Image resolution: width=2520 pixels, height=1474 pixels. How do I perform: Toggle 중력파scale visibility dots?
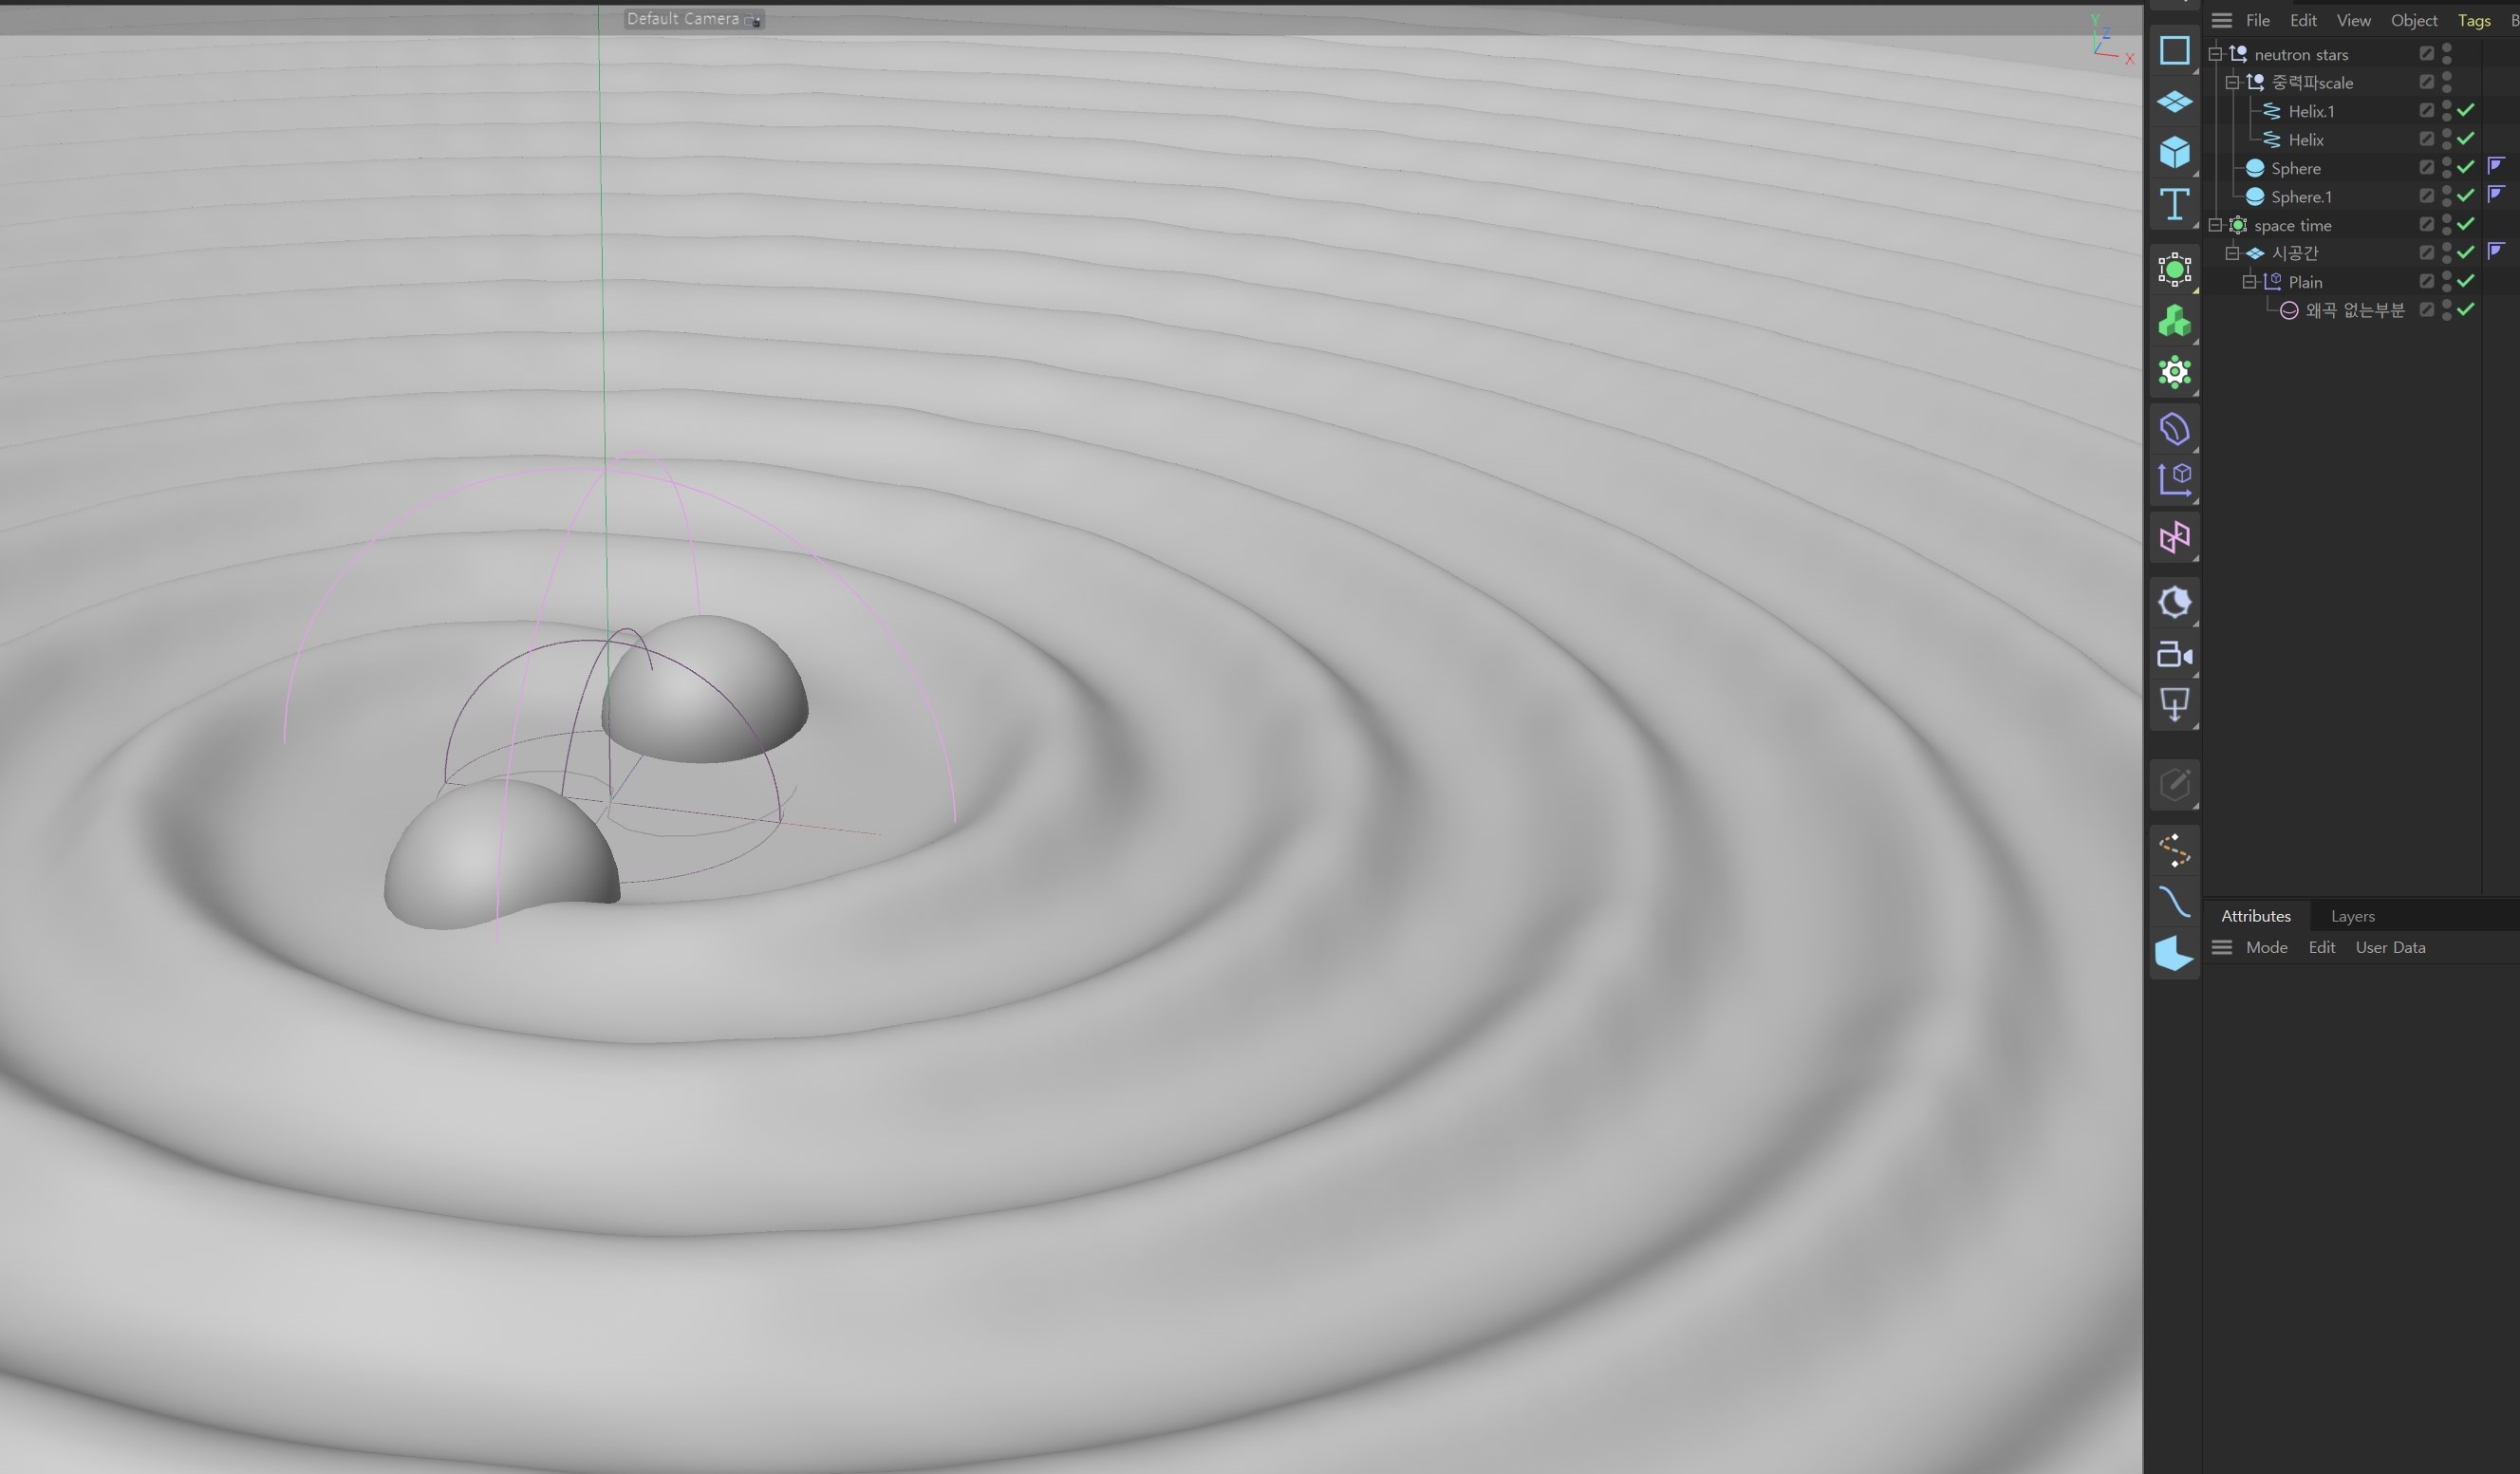tap(2446, 82)
